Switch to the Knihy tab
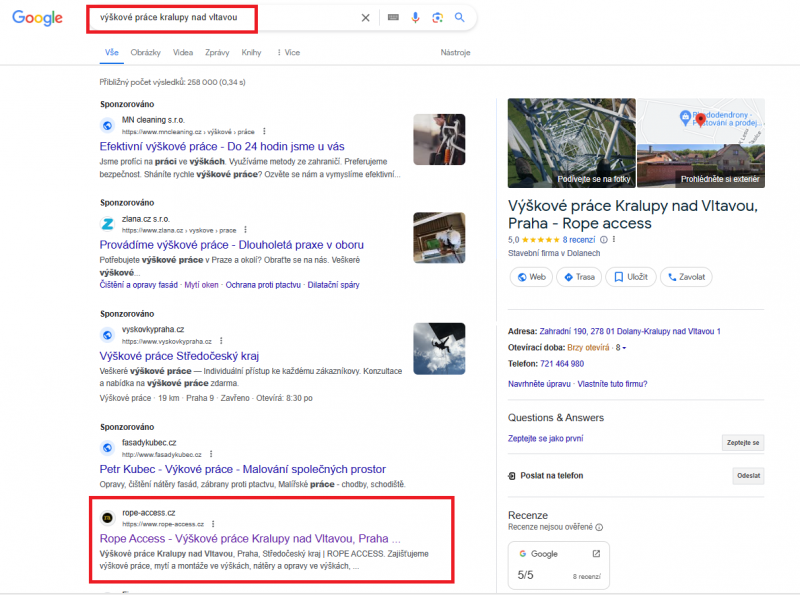Viewport: 800px width, 595px height. click(251, 52)
